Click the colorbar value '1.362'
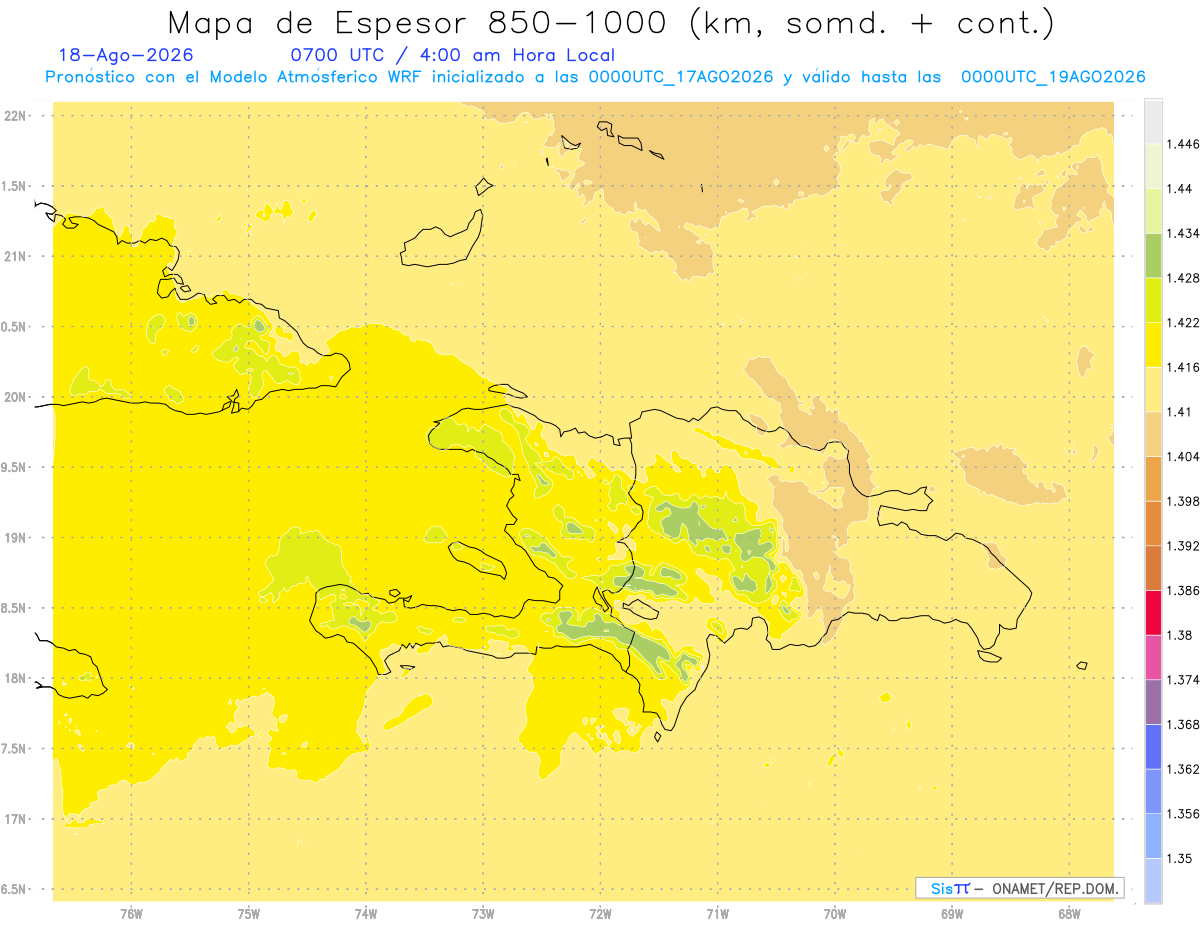Screen dimensions: 1200x927 click(x=1182, y=769)
